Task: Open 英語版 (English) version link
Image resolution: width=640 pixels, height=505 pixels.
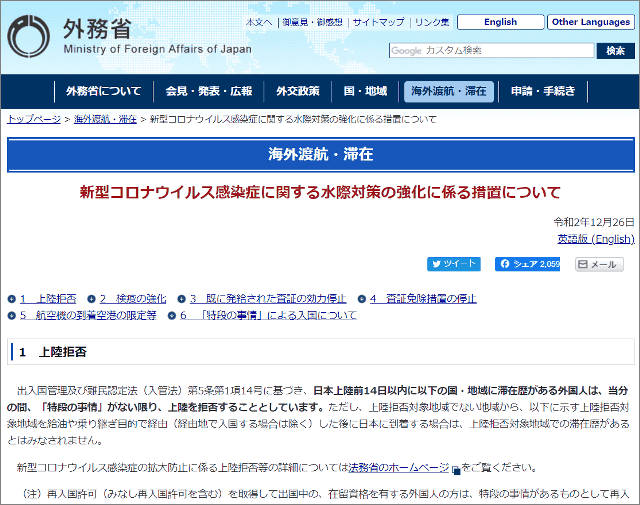Action: coord(596,239)
